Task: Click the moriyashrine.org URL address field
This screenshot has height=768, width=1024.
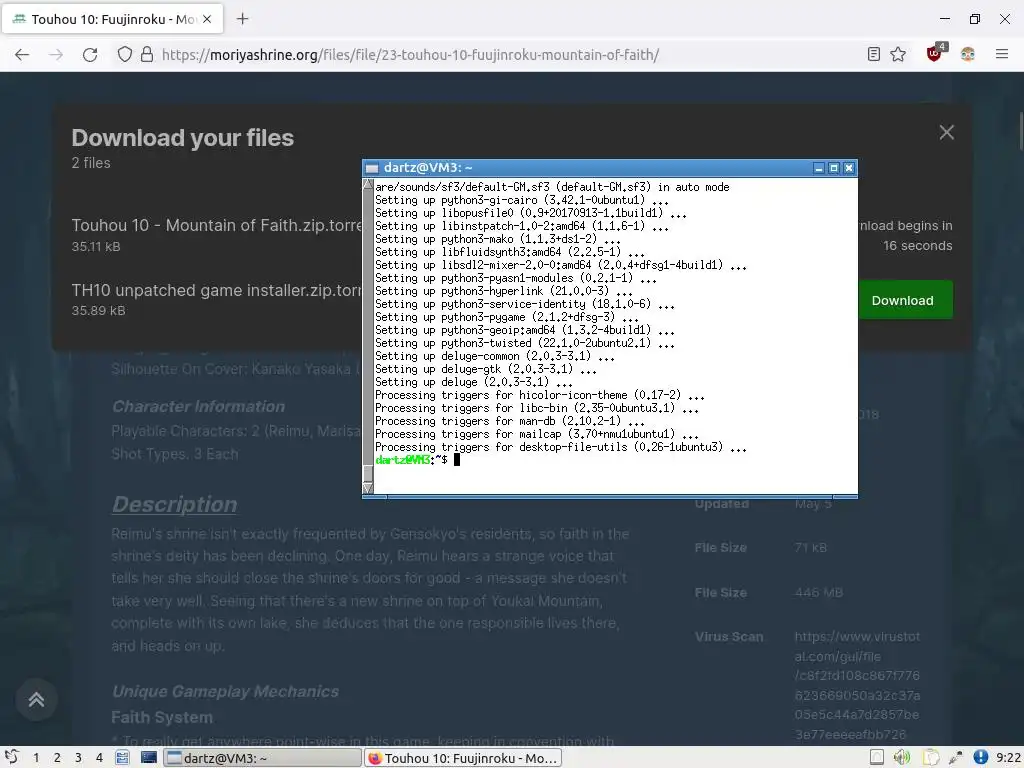Action: click(410, 55)
